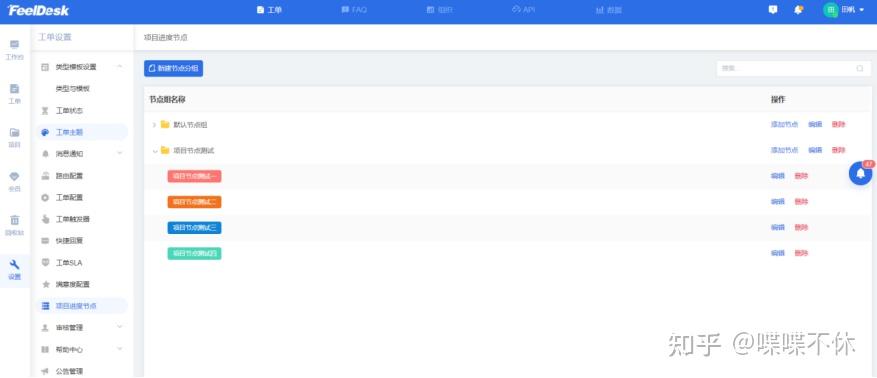Collapse the 类型模板设置 menu chevron

tap(120, 67)
